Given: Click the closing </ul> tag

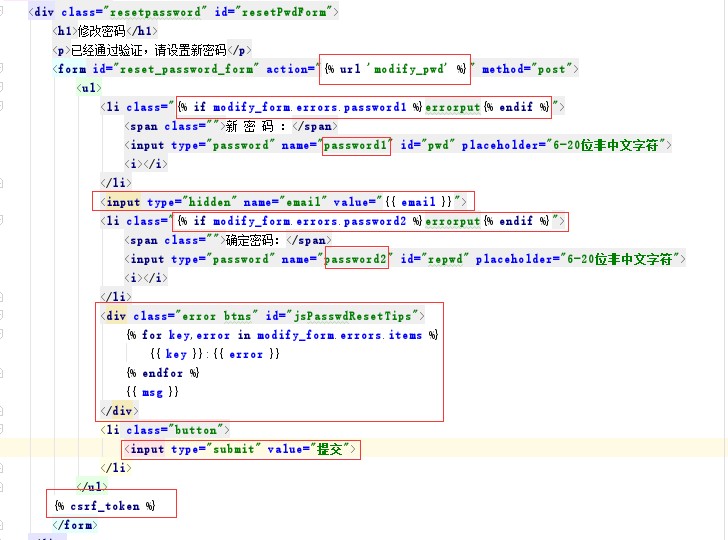Looking at the screenshot, I should tap(92, 487).
